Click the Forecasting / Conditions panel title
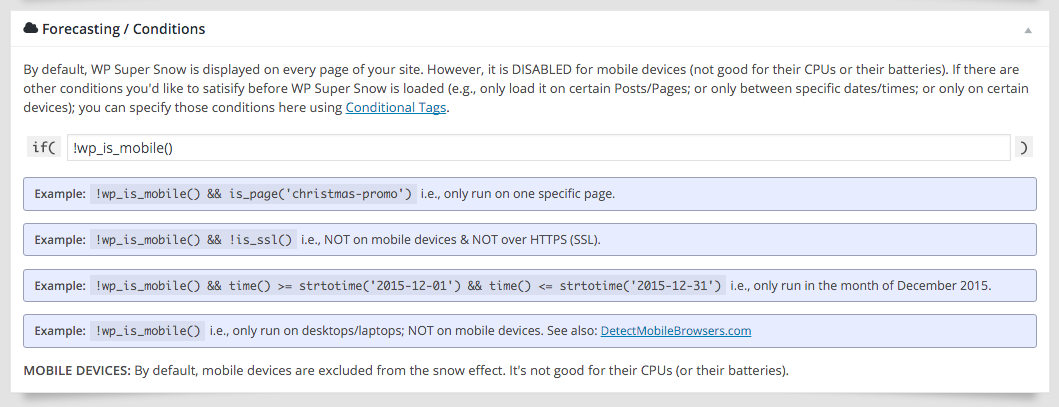The height and width of the screenshot is (407, 1059). click(x=123, y=29)
